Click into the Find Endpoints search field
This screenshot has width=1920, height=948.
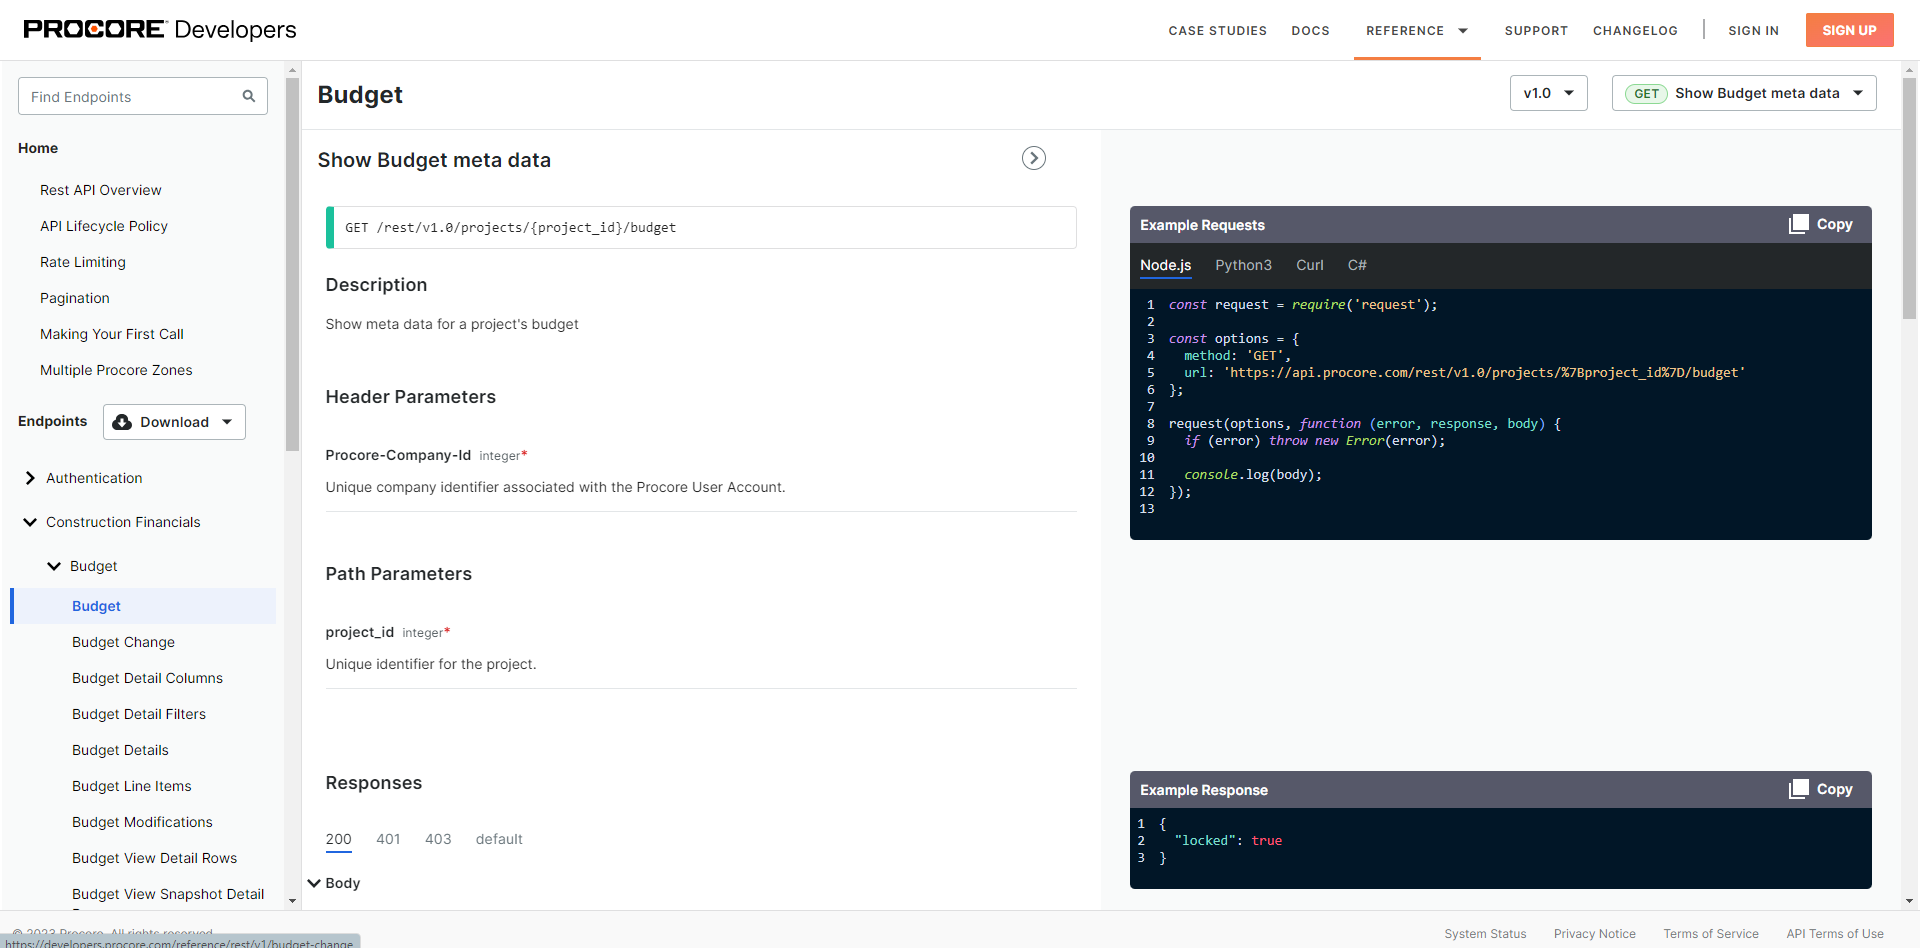tap(130, 97)
